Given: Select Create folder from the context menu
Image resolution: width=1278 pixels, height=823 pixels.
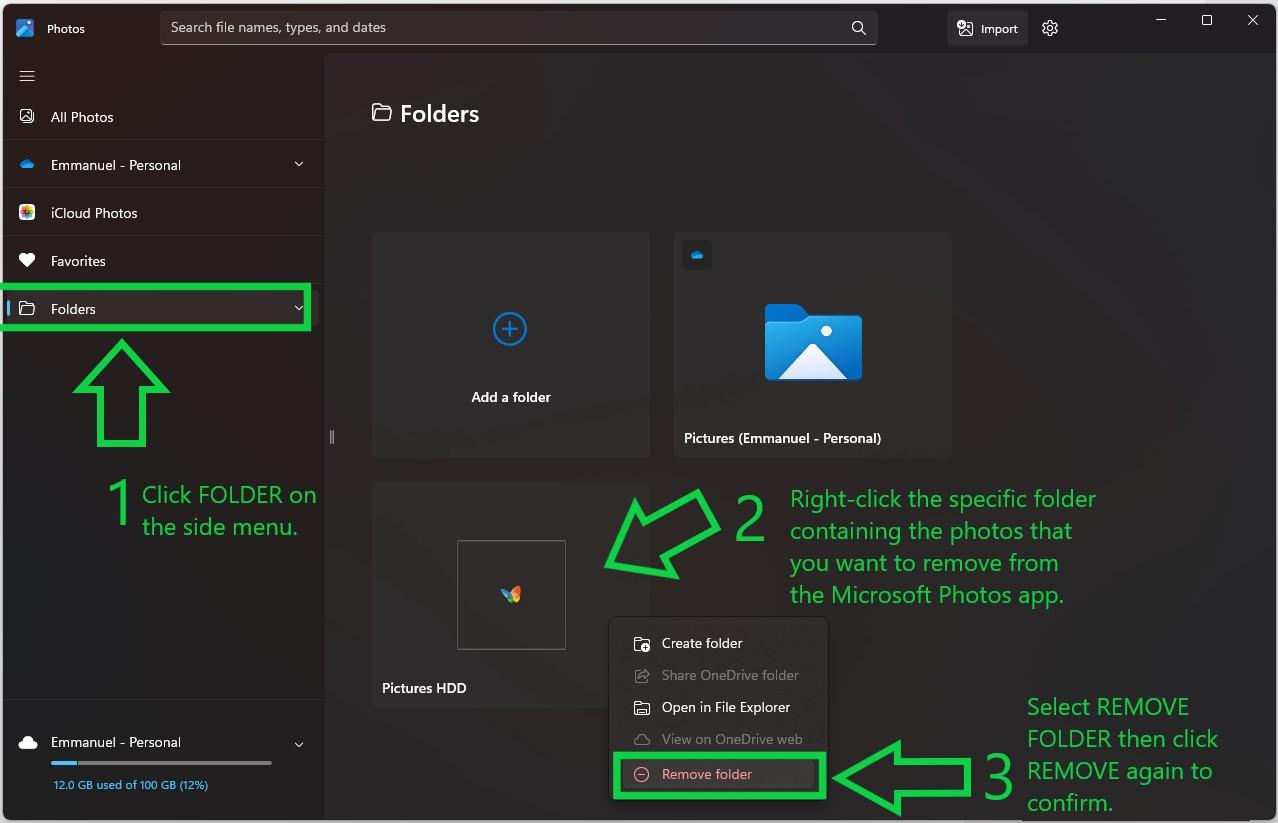Looking at the screenshot, I should tap(719, 643).
